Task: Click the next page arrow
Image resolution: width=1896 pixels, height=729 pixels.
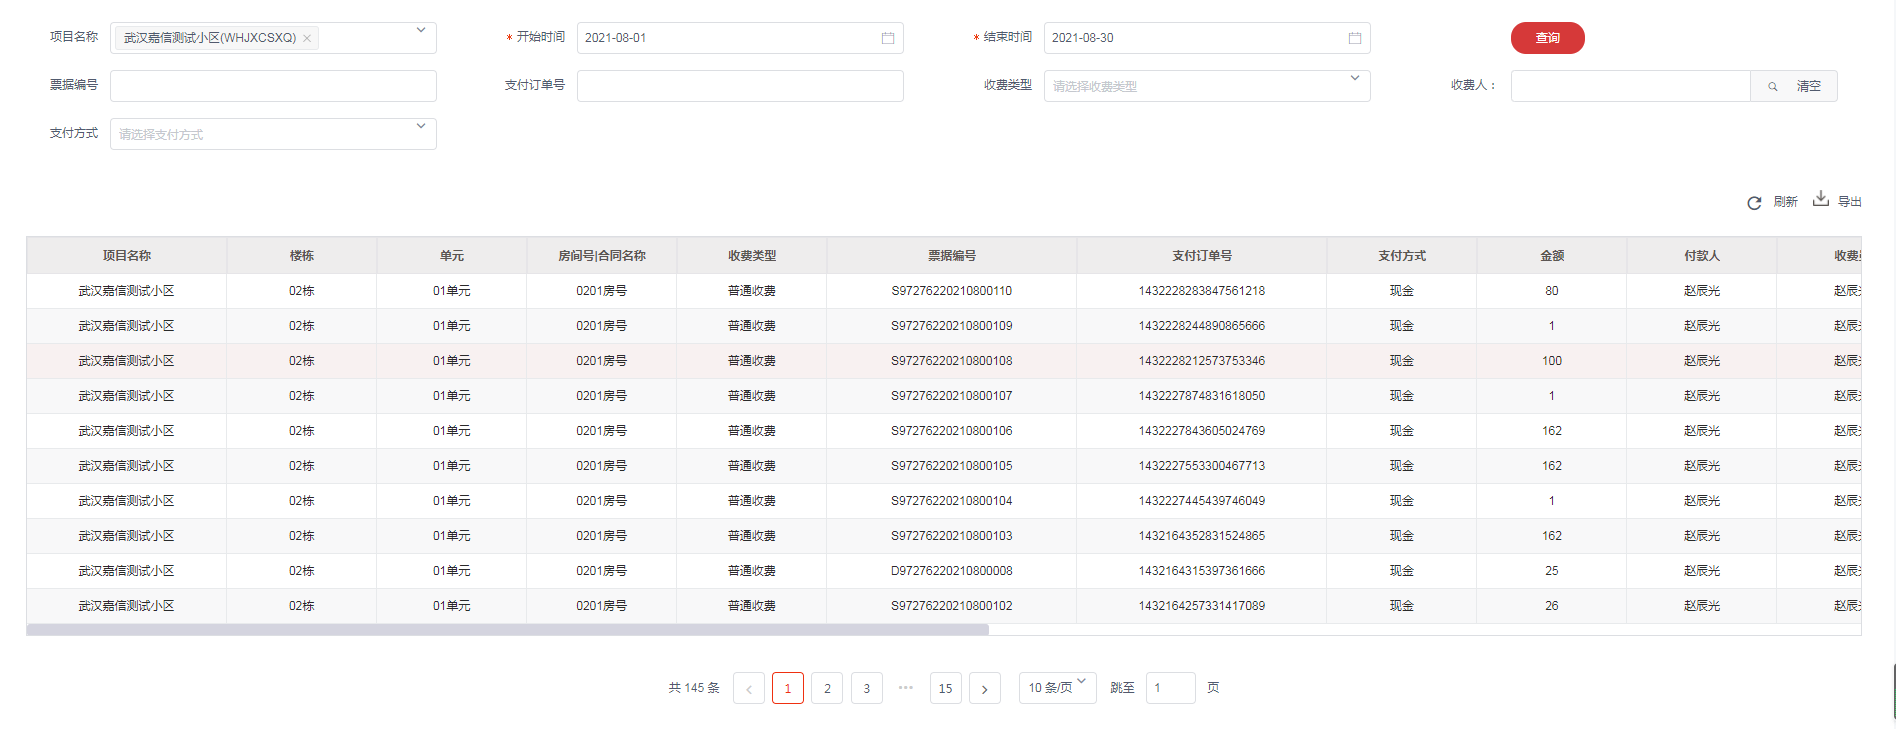Action: click(x=985, y=688)
